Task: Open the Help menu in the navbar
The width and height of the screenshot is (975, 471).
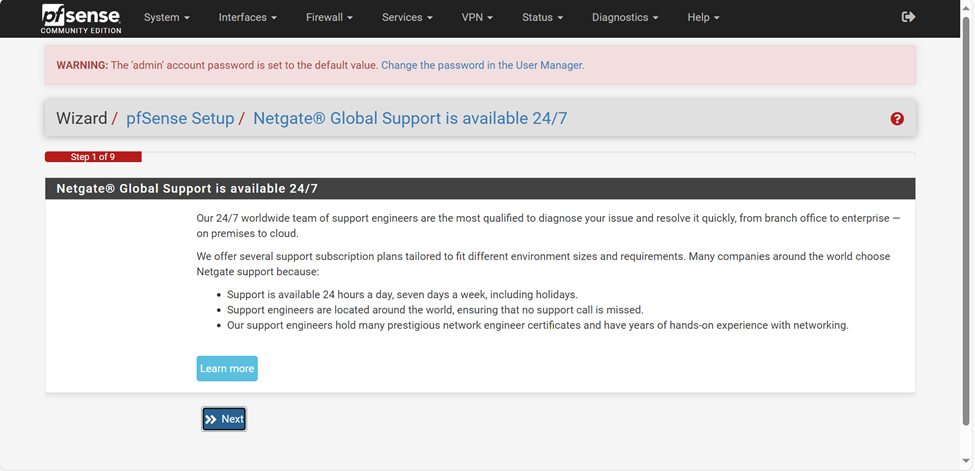Action: 703,18
